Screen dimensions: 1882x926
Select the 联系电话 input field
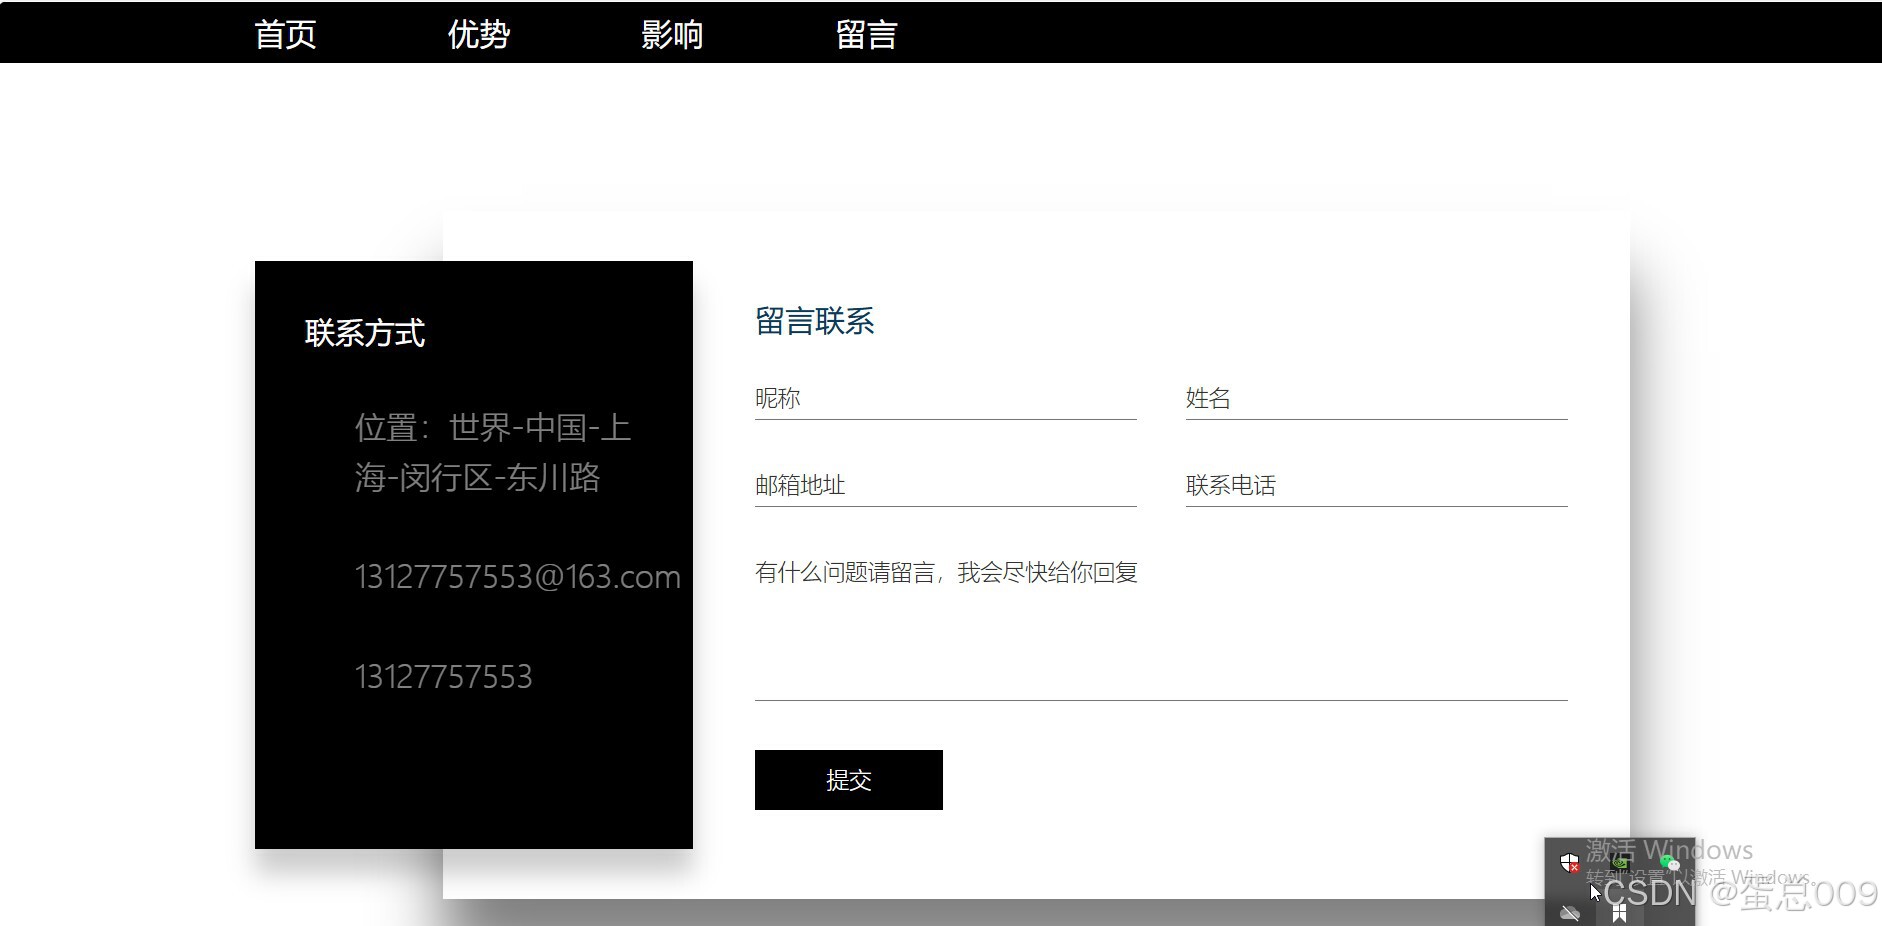pos(1375,487)
